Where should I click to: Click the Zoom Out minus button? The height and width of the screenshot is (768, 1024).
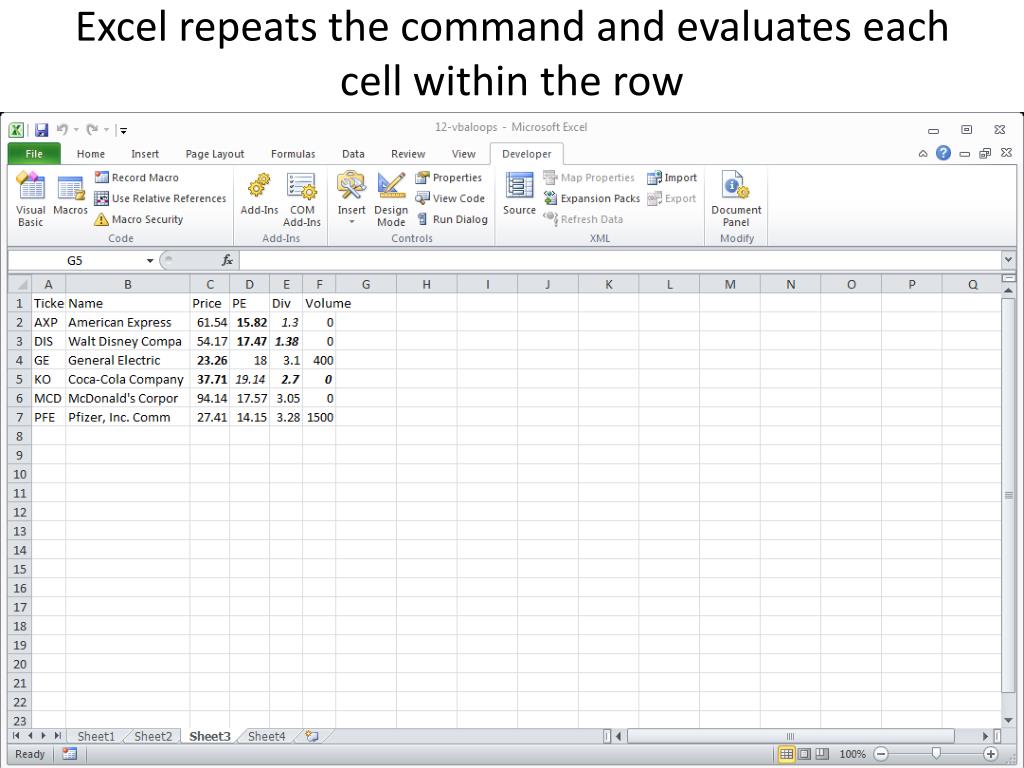[x=881, y=754]
